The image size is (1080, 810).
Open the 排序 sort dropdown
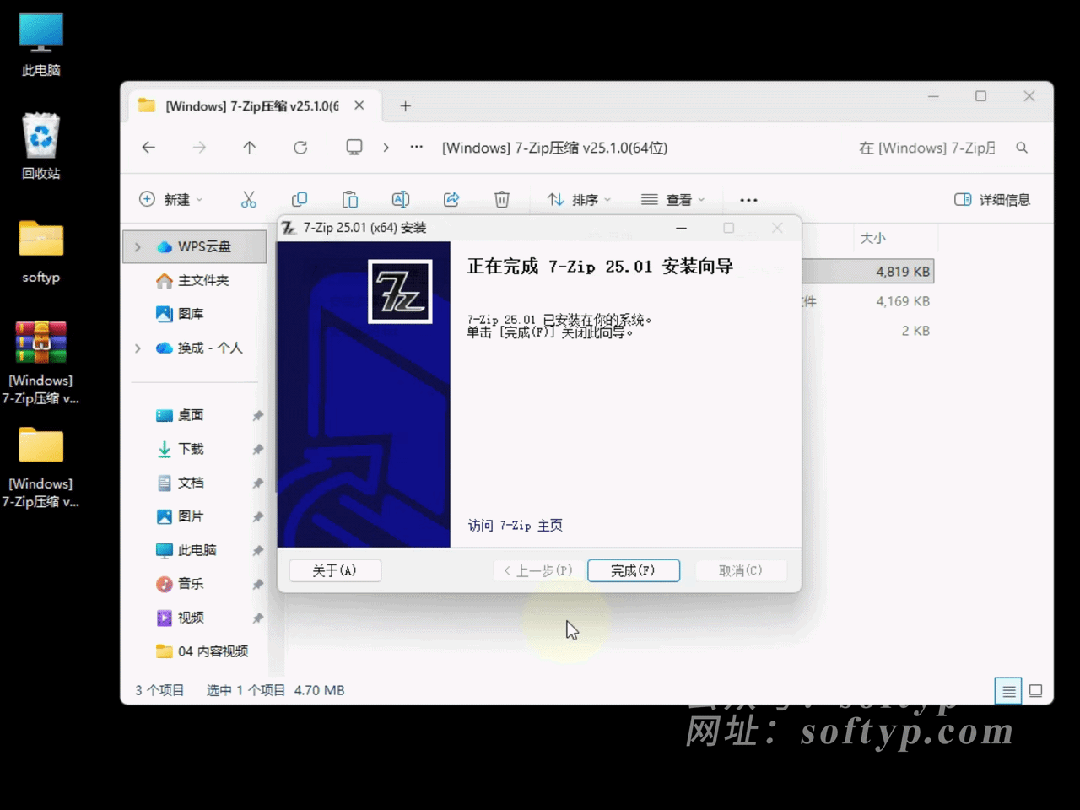(579, 200)
